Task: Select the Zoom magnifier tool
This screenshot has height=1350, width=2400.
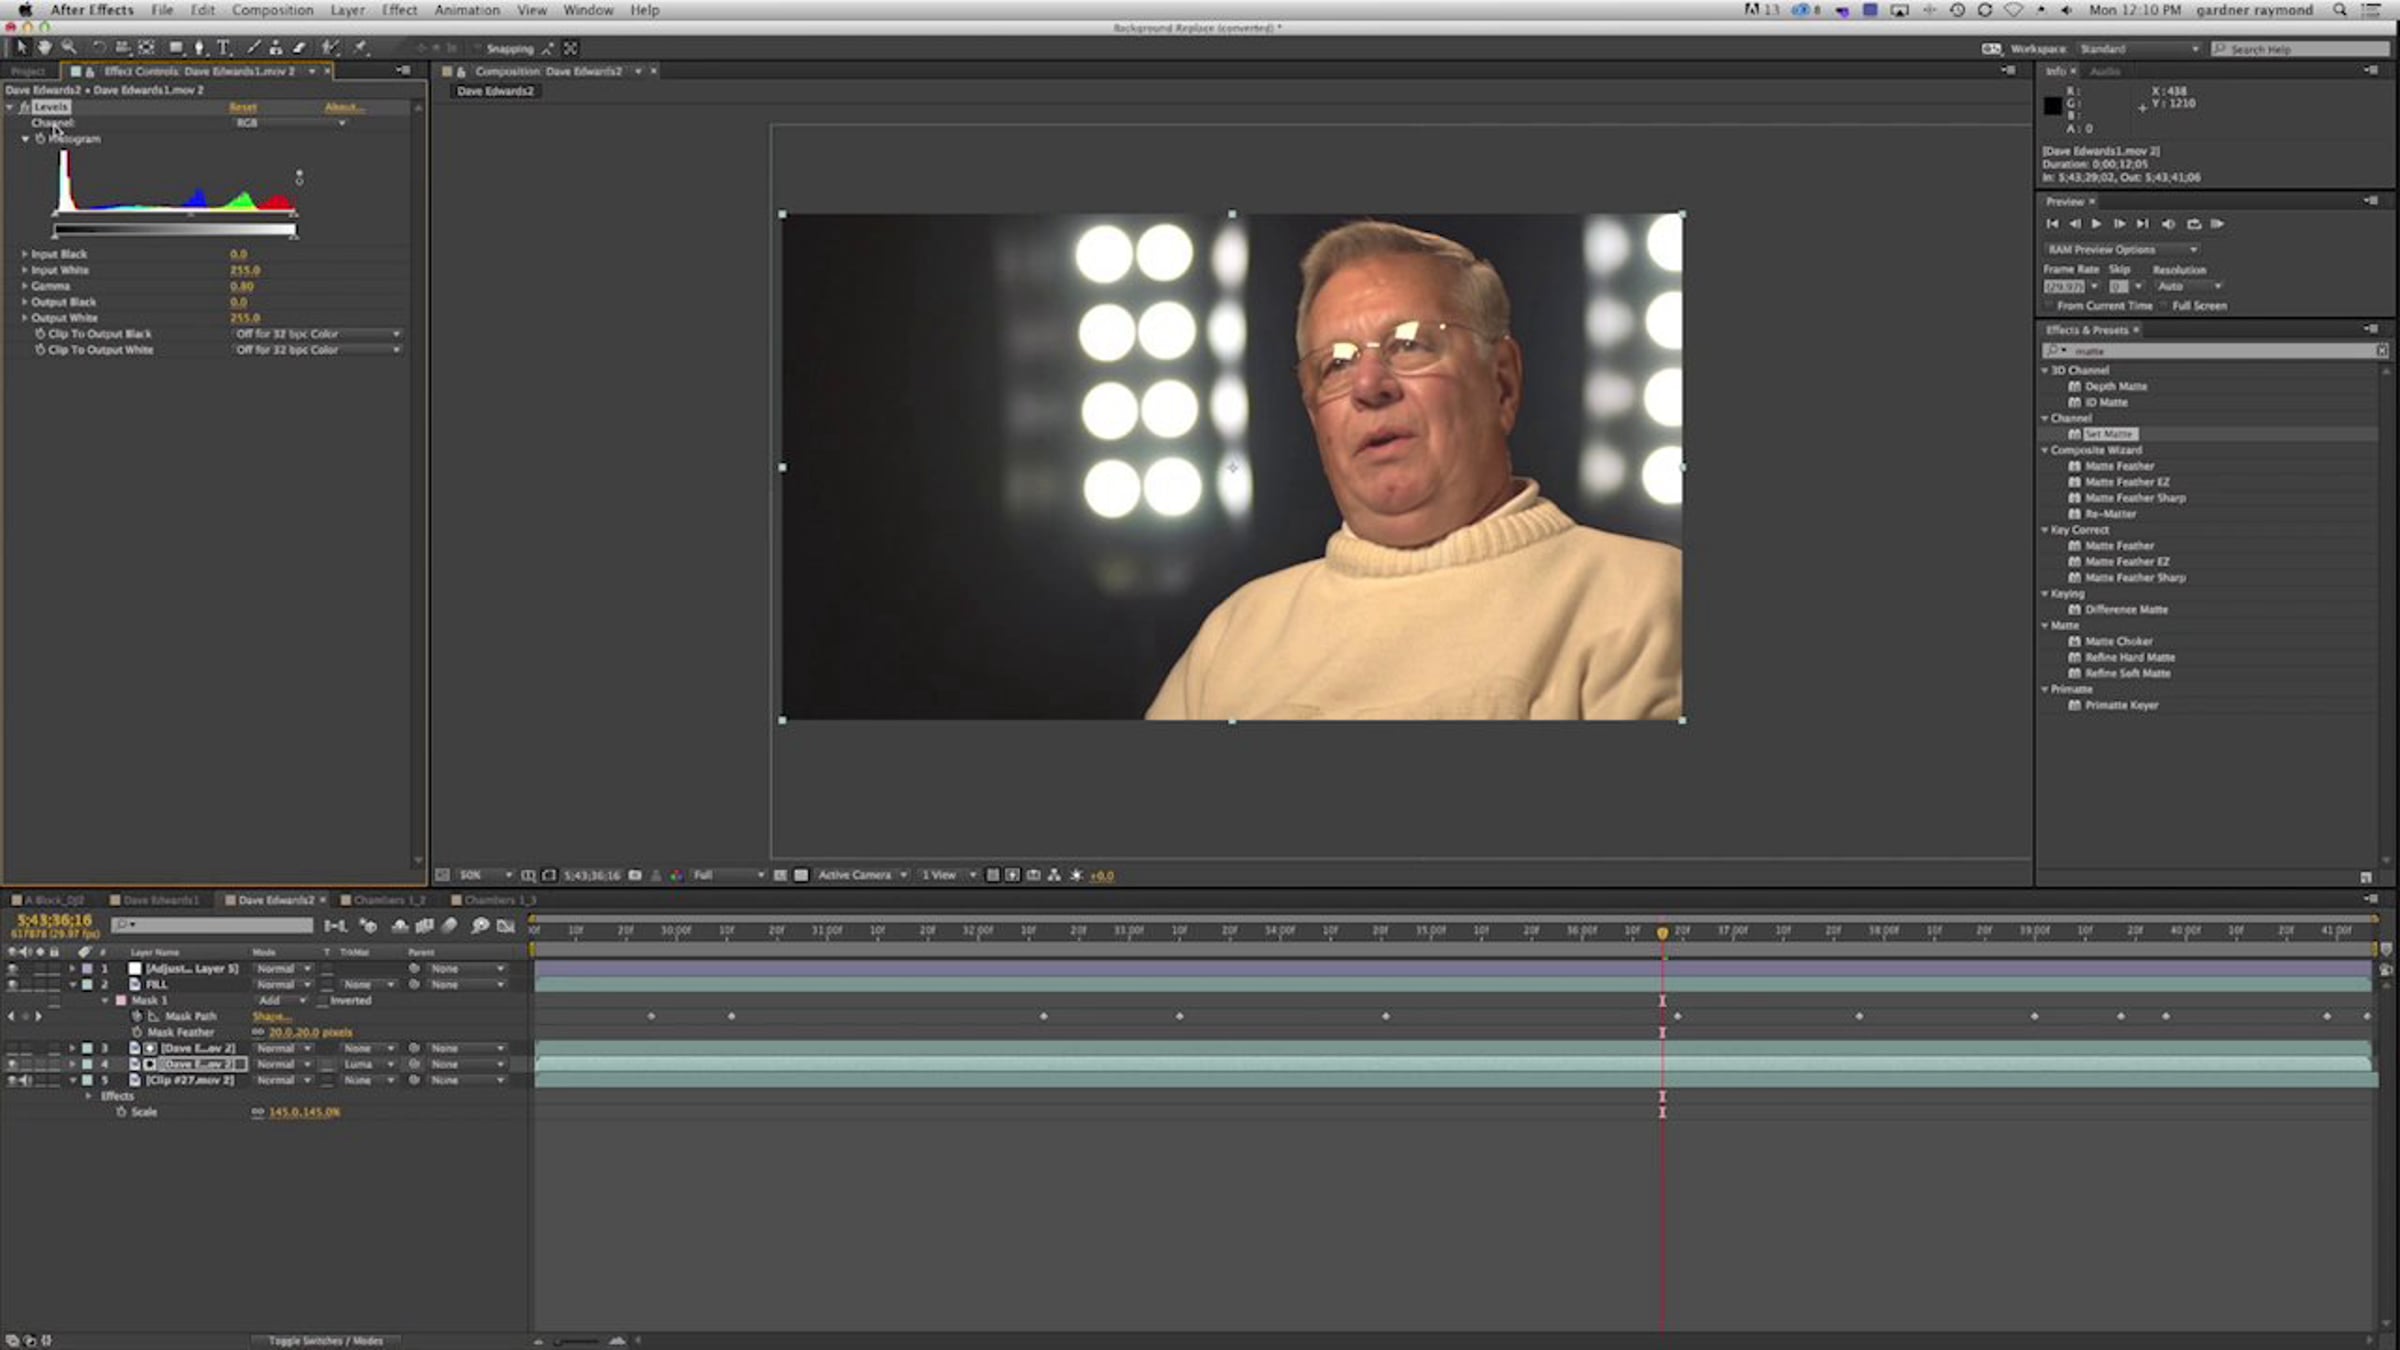Action: point(69,47)
